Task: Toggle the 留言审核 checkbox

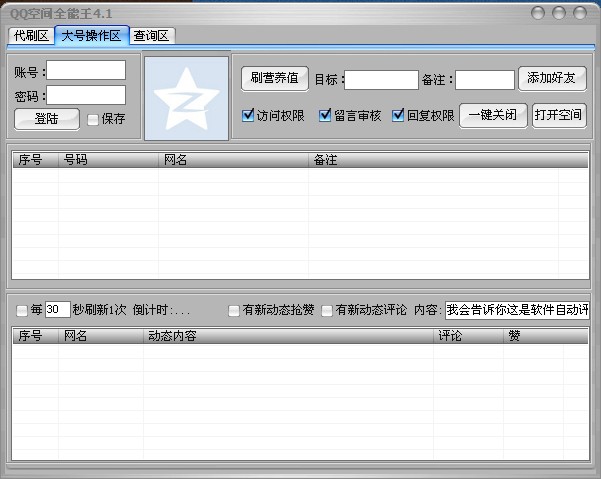Action: [325, 115]
